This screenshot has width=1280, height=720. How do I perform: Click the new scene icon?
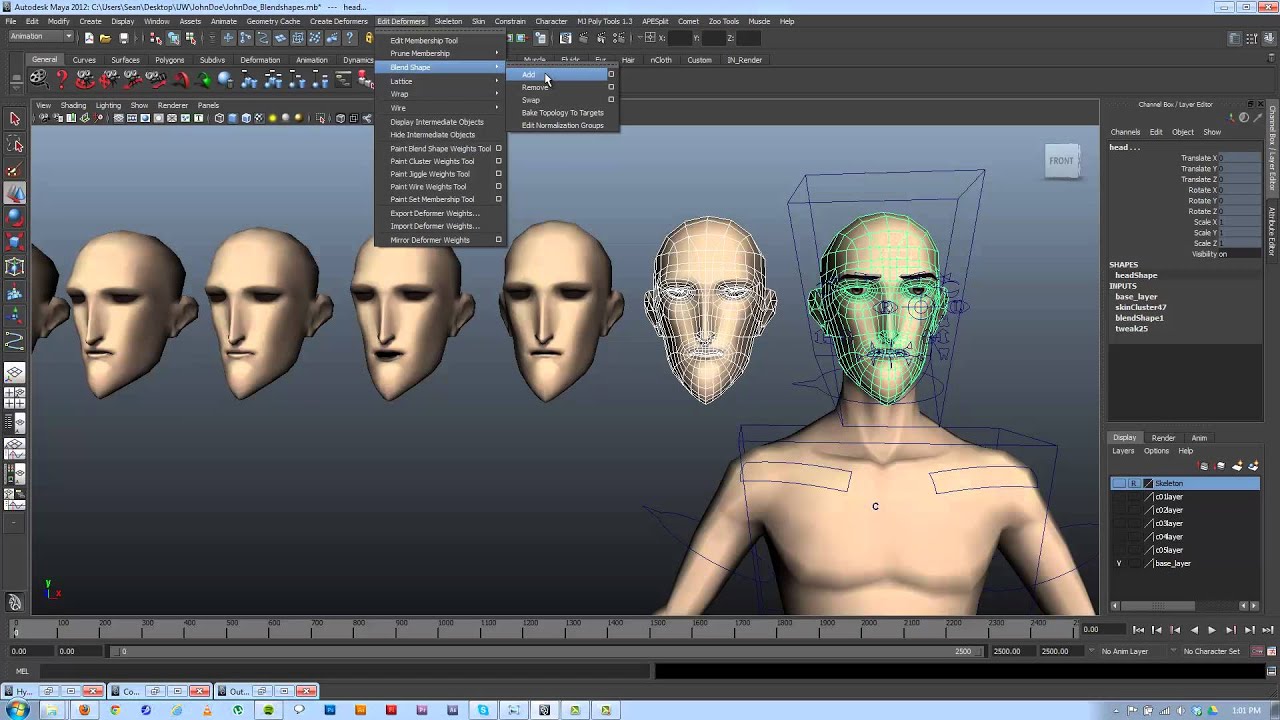(x=89, y=38)
